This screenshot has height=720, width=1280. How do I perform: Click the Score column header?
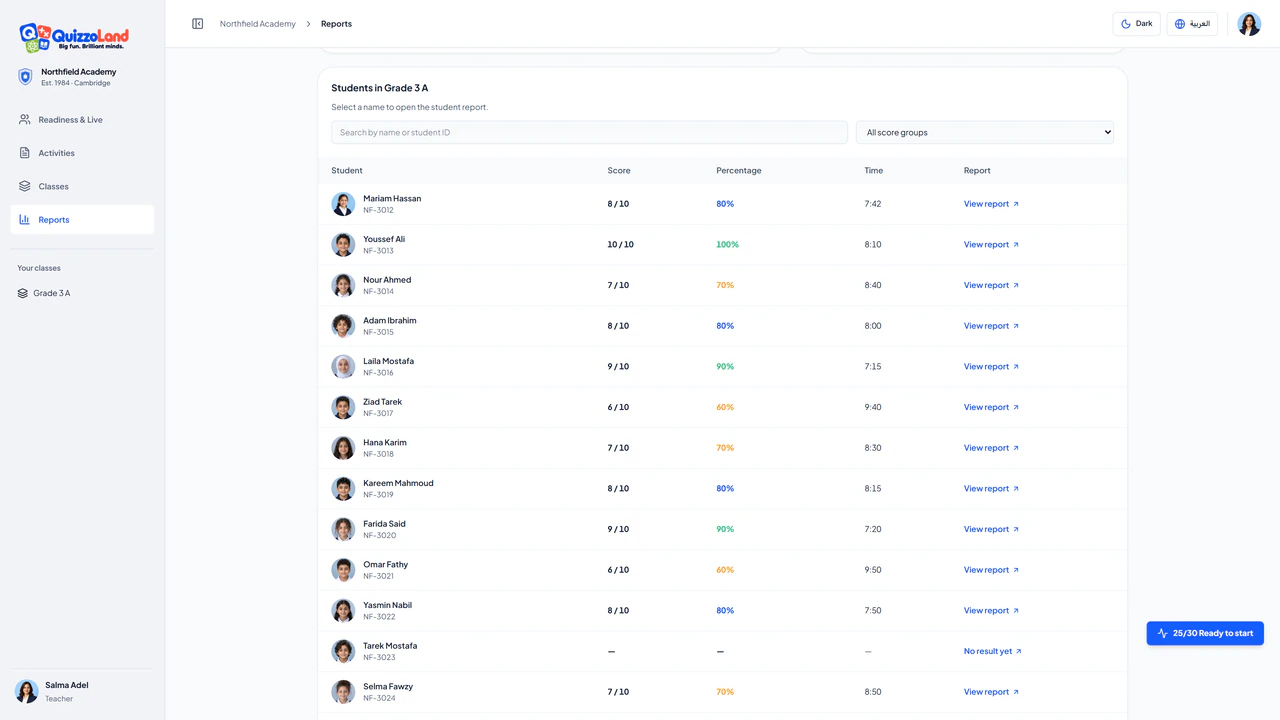pos(619,171)
